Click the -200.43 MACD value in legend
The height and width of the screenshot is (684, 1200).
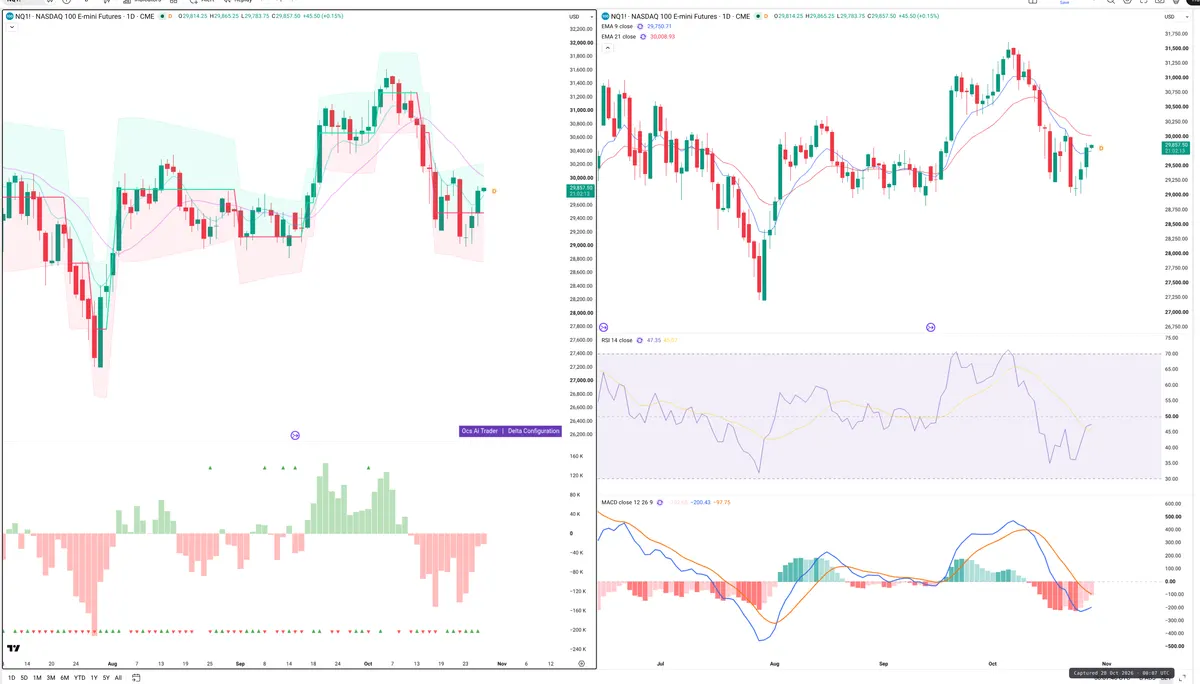pyautogui.click(x=700, y=502)
